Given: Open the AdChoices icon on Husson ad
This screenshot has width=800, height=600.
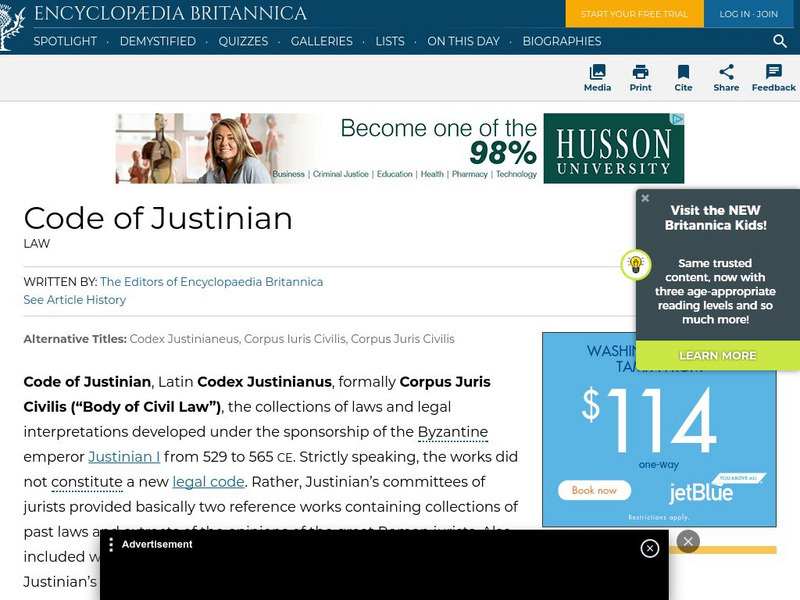Looking at the screenshot, I should click(677, 119).
